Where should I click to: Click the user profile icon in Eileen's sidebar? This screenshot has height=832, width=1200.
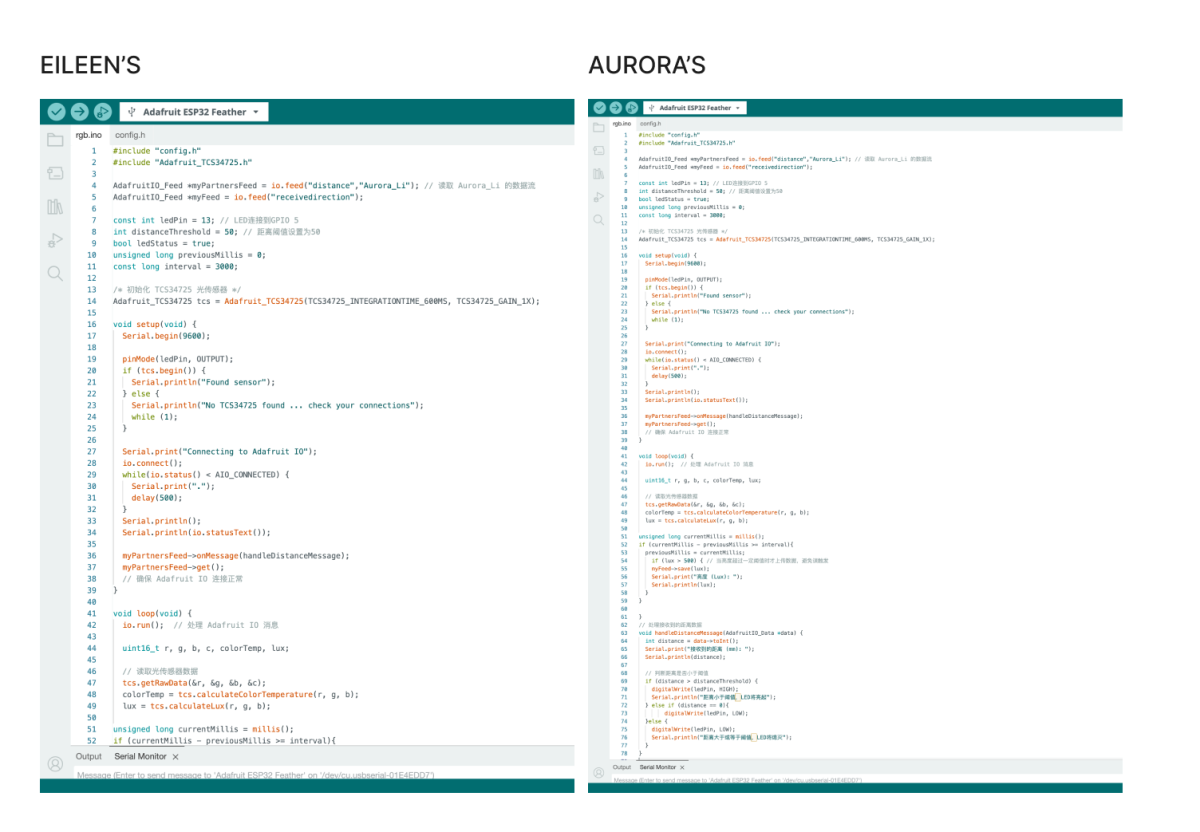click(x=55, y=763)
